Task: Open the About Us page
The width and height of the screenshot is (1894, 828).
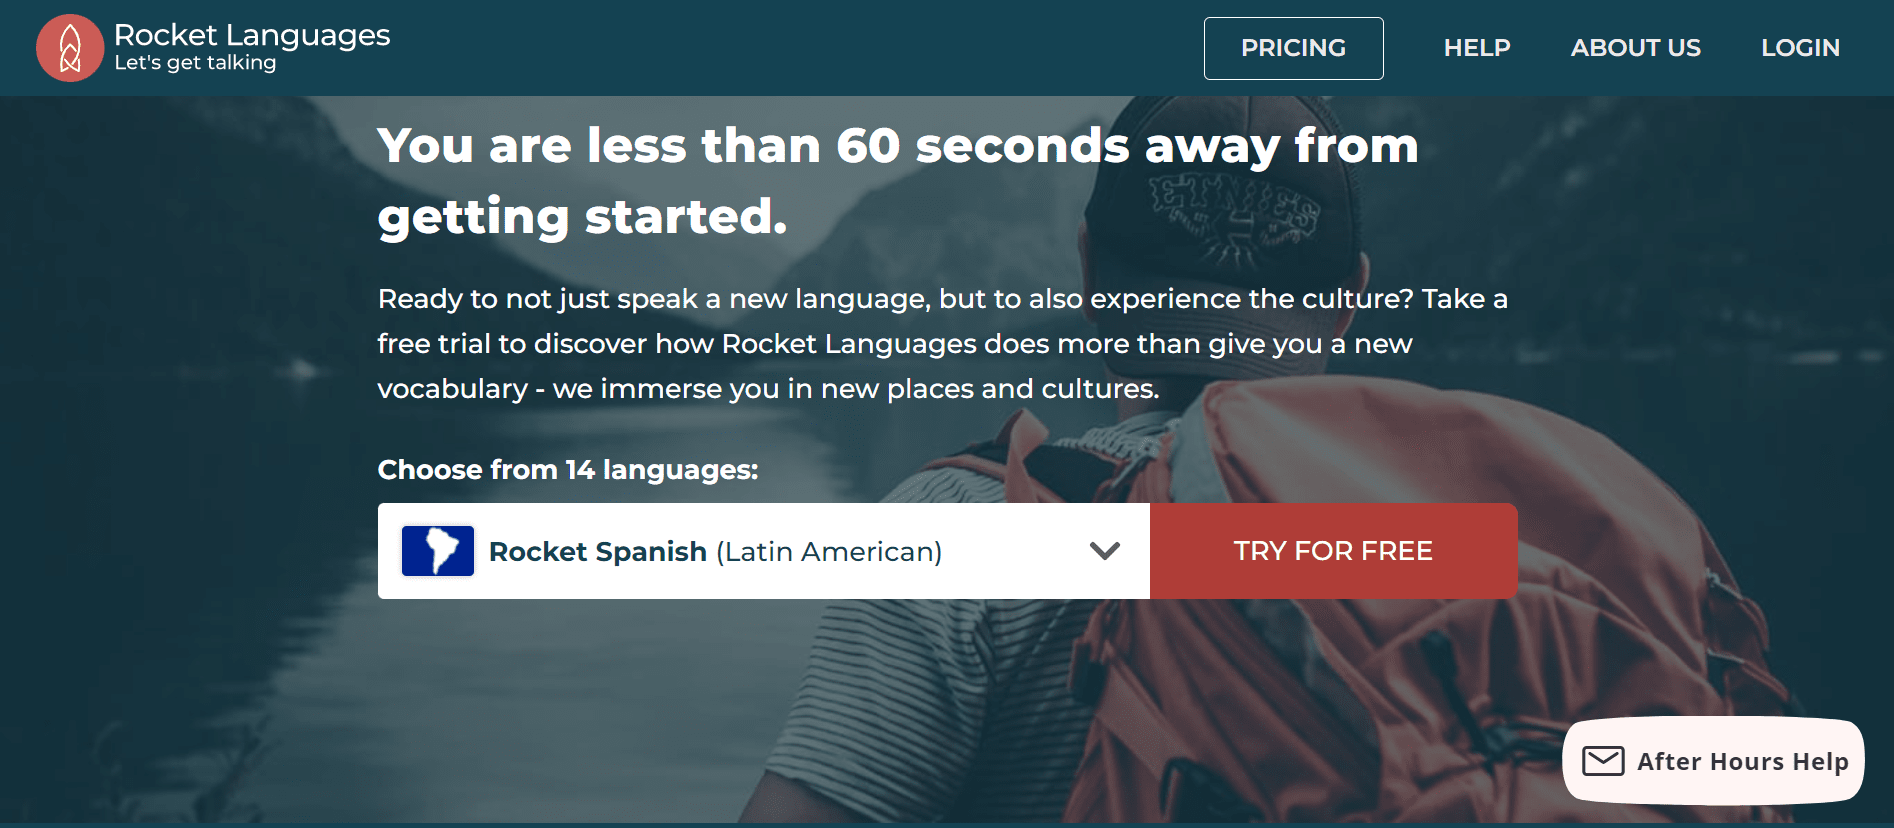Action: (1635, 48)
